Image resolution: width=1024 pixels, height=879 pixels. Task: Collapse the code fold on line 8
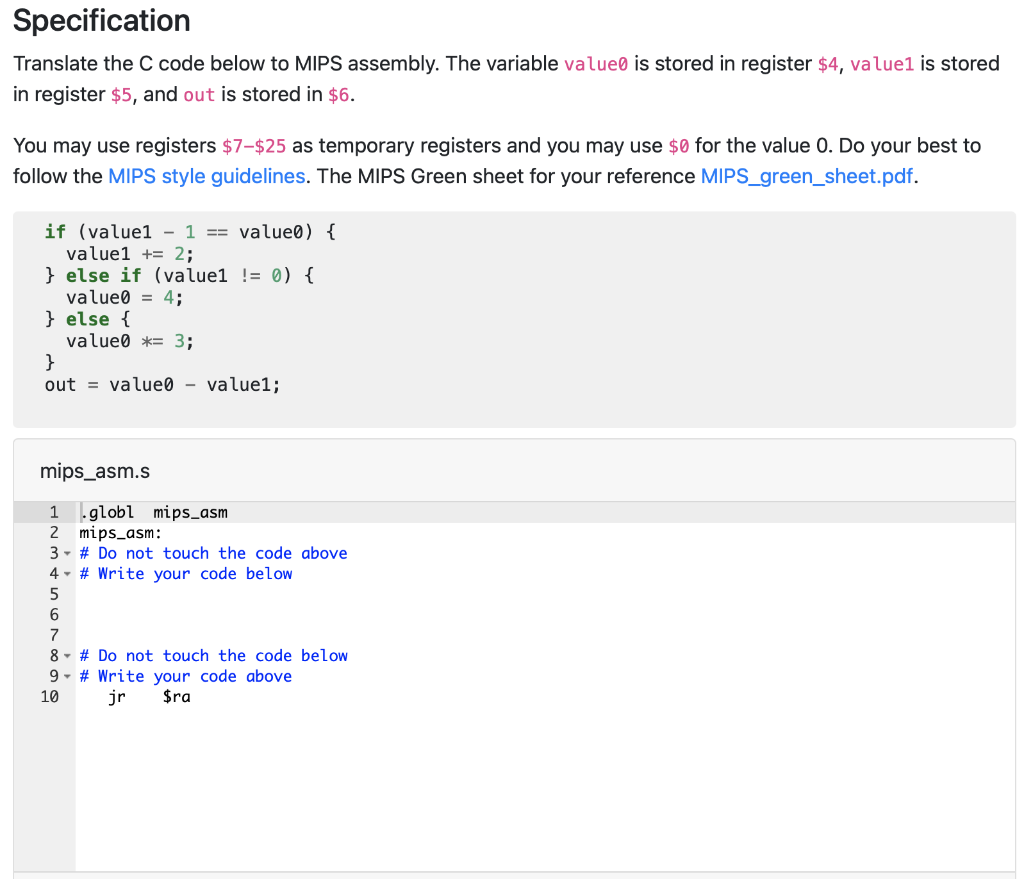coord(67,655)
